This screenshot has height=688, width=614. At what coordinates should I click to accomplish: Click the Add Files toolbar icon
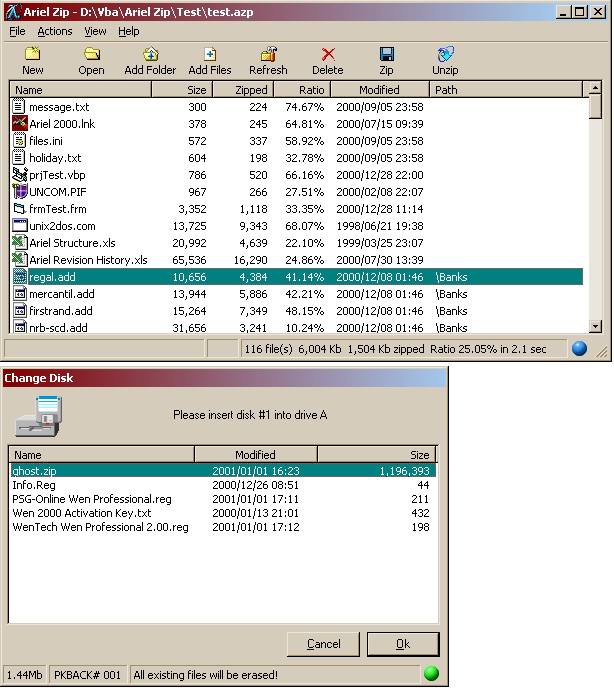[210, 55]
